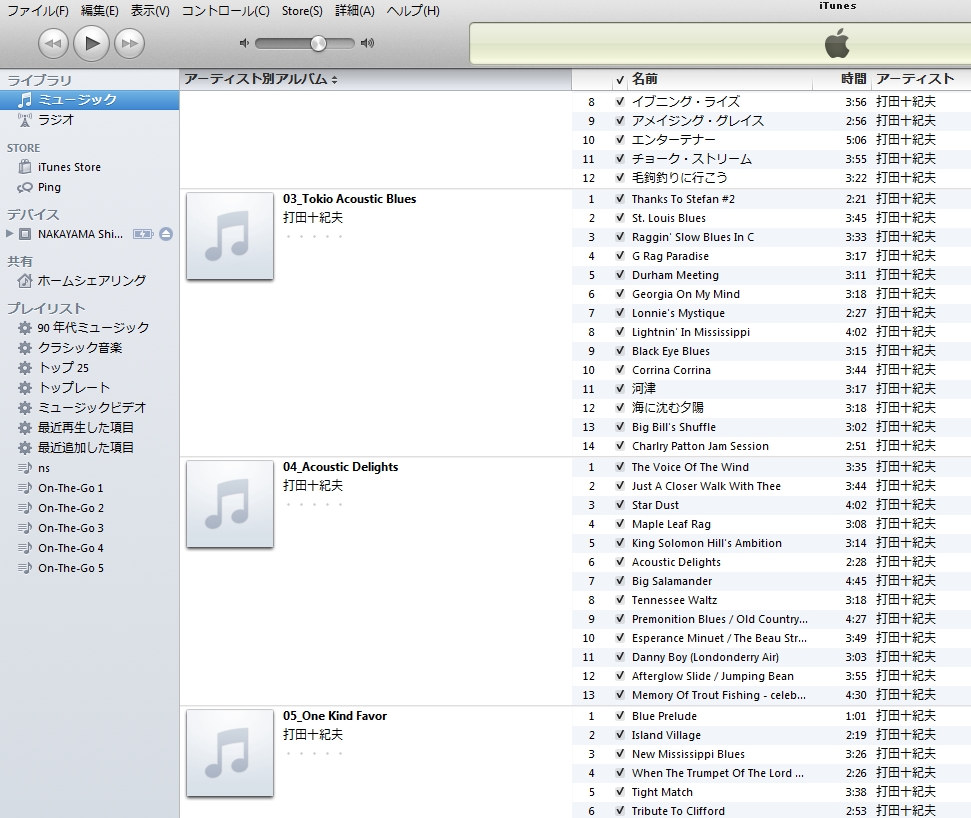971x818 pixels.
Task: Sort by the 時間 column header
Action: [x=853, y=79]
